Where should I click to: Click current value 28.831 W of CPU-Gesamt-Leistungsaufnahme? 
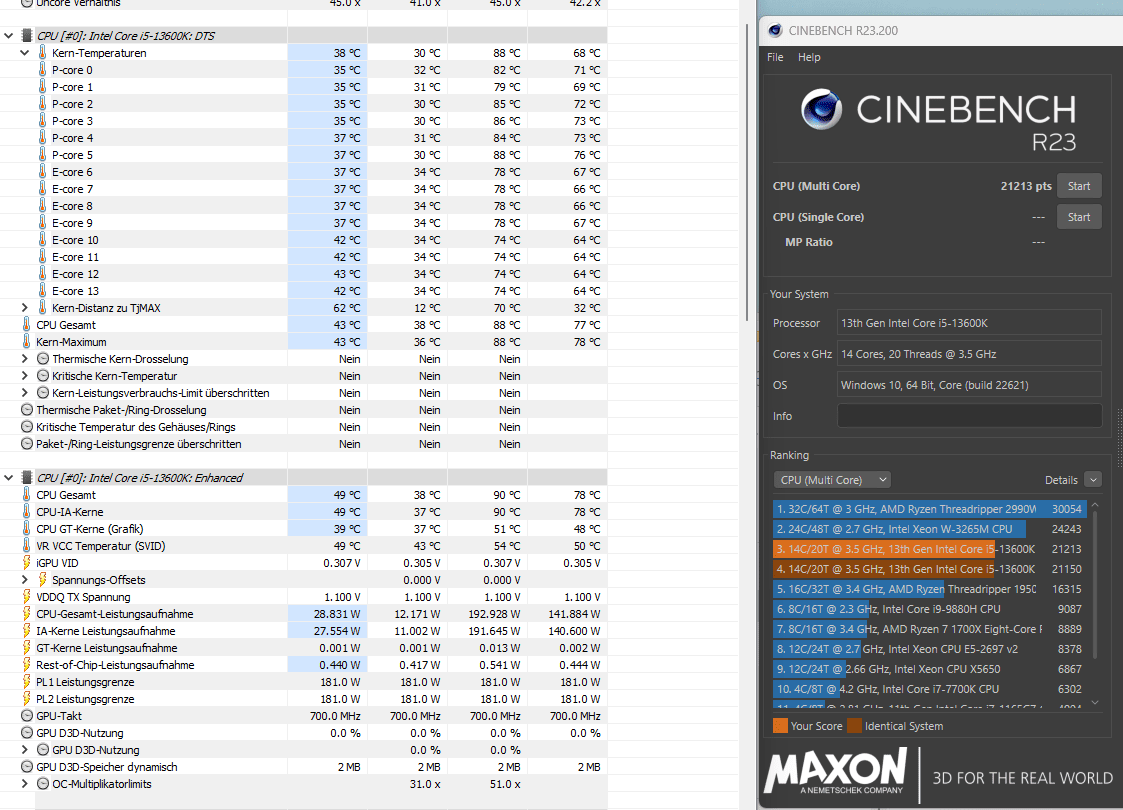tap(337, 614)
